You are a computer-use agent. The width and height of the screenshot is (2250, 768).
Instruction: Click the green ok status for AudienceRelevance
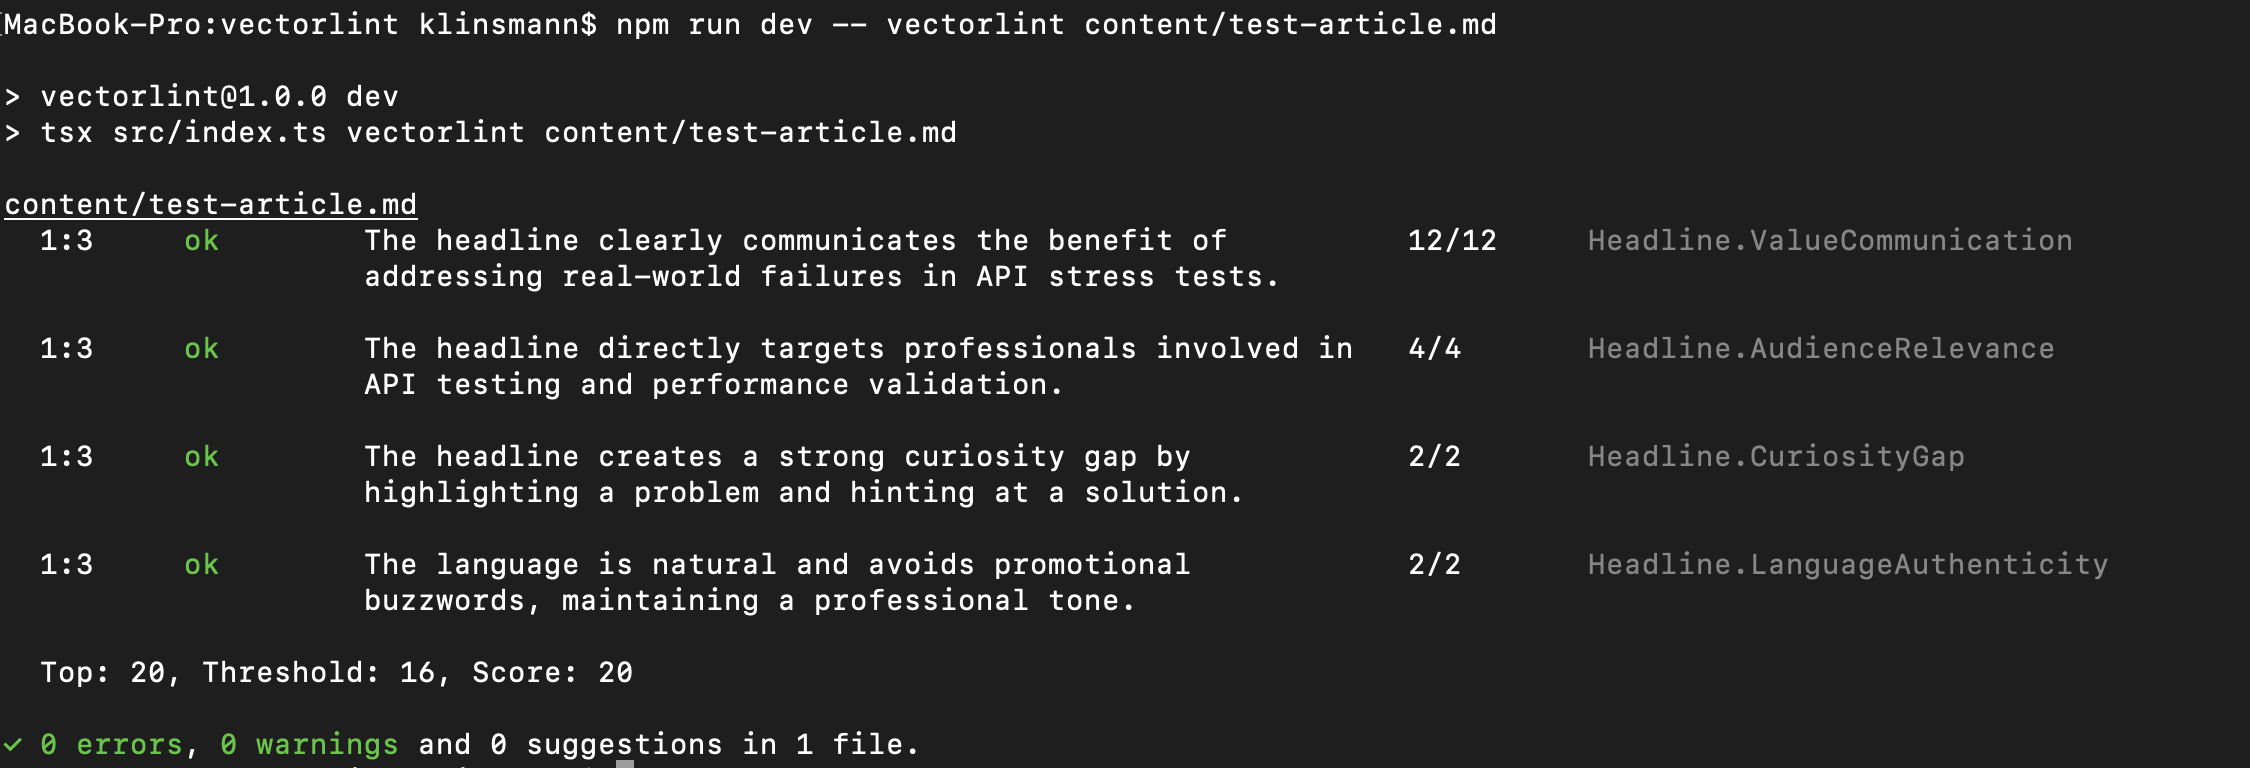click(201, 349)
